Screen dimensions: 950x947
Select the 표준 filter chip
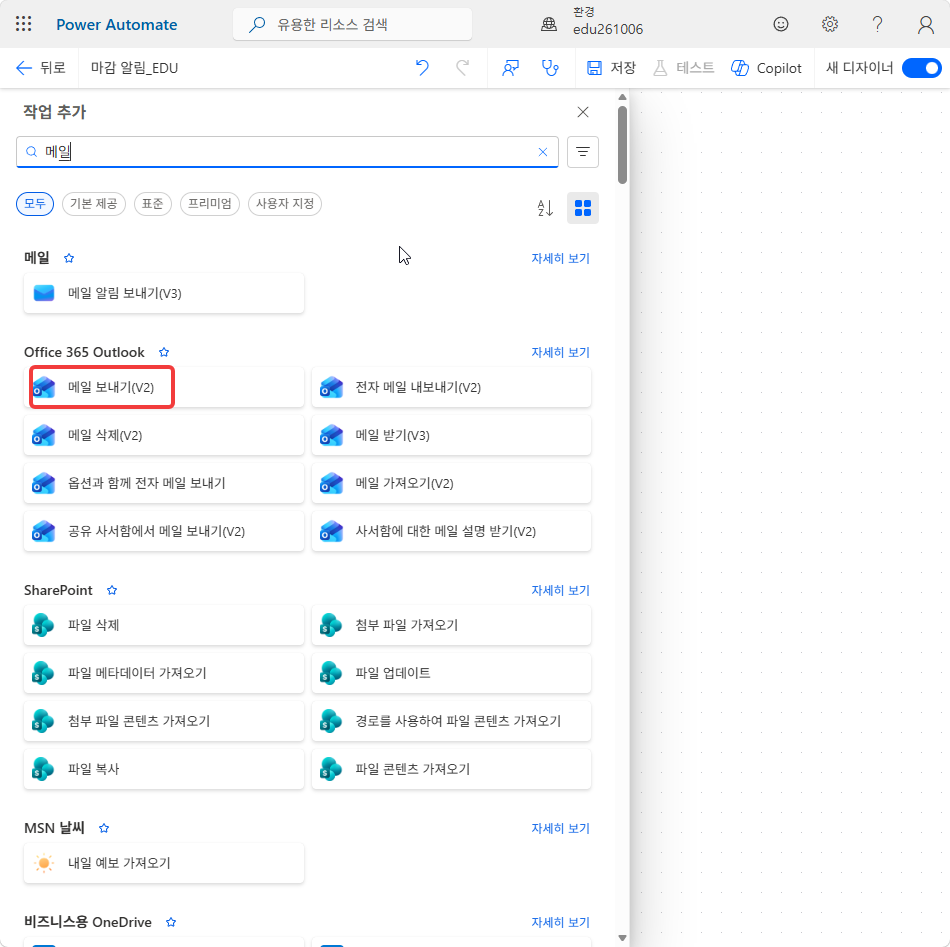(153, 204)
